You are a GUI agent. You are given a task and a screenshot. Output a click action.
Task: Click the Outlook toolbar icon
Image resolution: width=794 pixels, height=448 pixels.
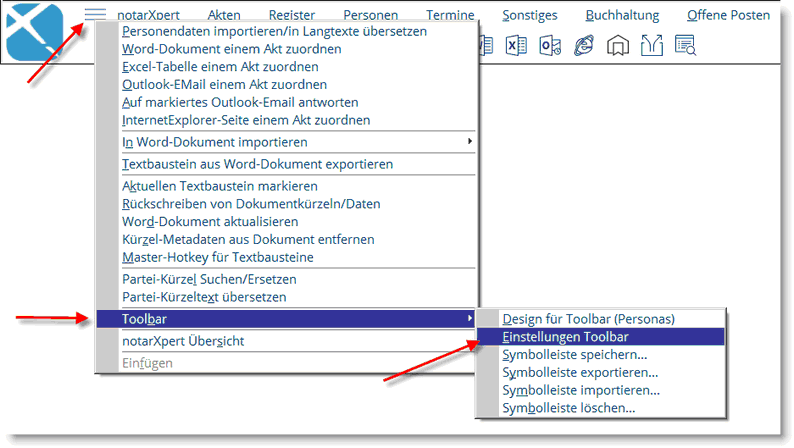(x=550, y=46)
